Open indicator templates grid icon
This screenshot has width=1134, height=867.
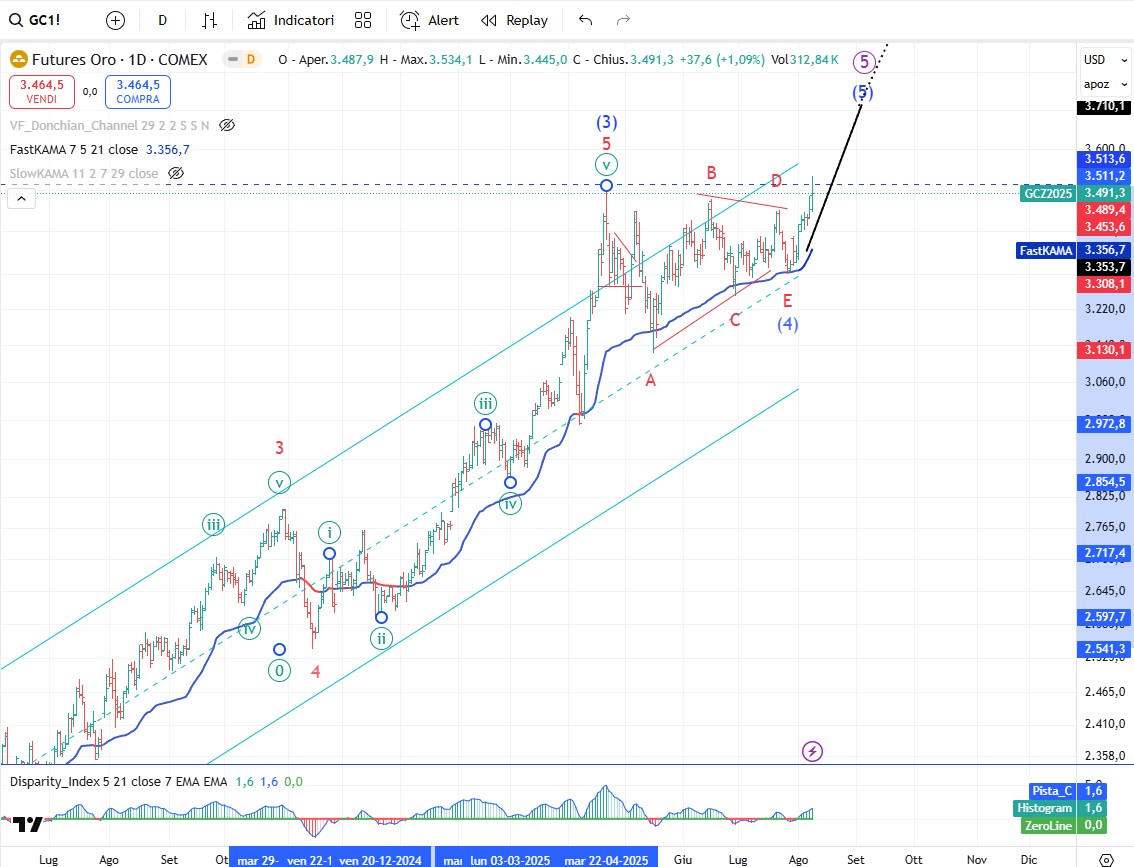[363, 20]
